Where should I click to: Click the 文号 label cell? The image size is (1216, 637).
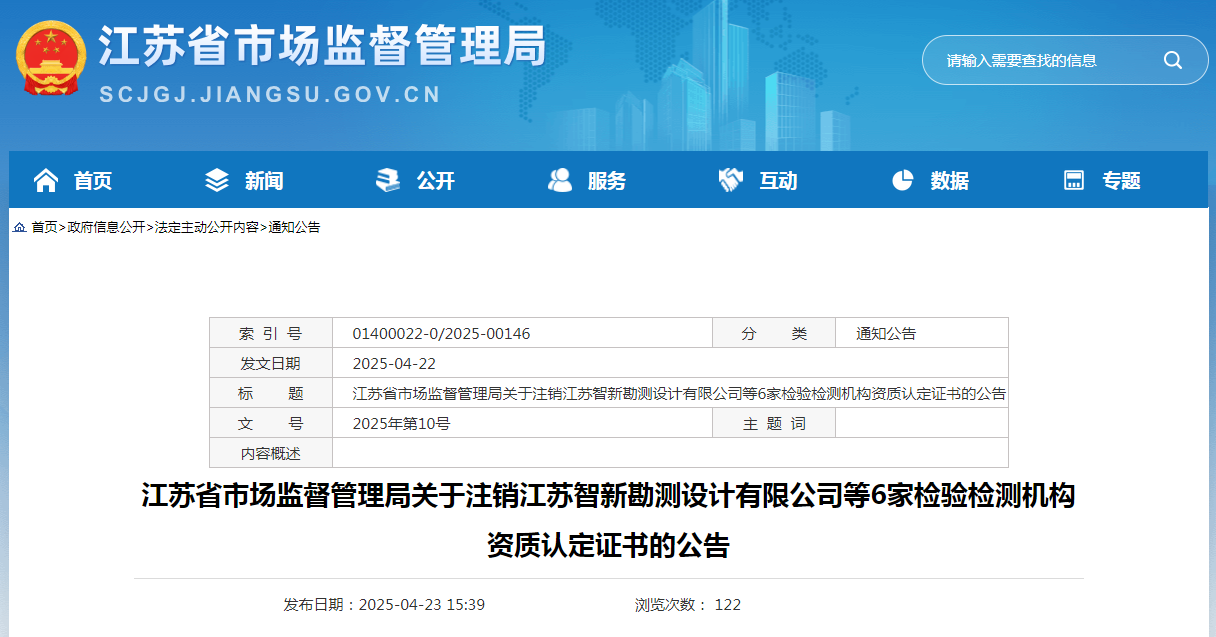tap(271, 424)
